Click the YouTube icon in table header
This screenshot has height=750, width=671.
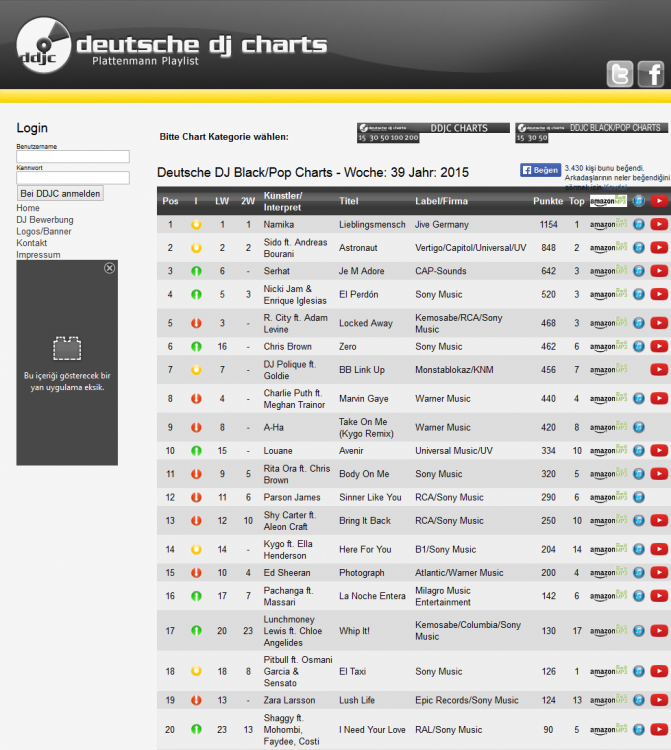point(659,201)
